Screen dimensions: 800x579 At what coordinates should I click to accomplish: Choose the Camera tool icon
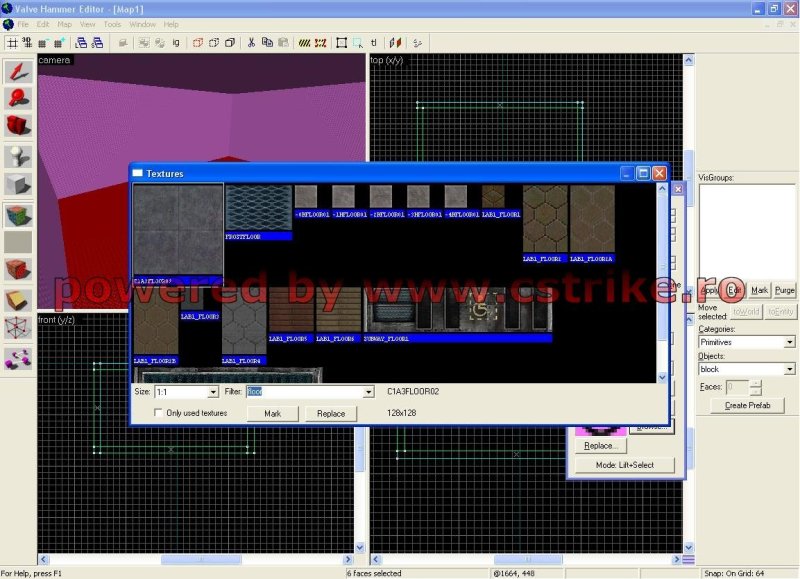[18, 126]
